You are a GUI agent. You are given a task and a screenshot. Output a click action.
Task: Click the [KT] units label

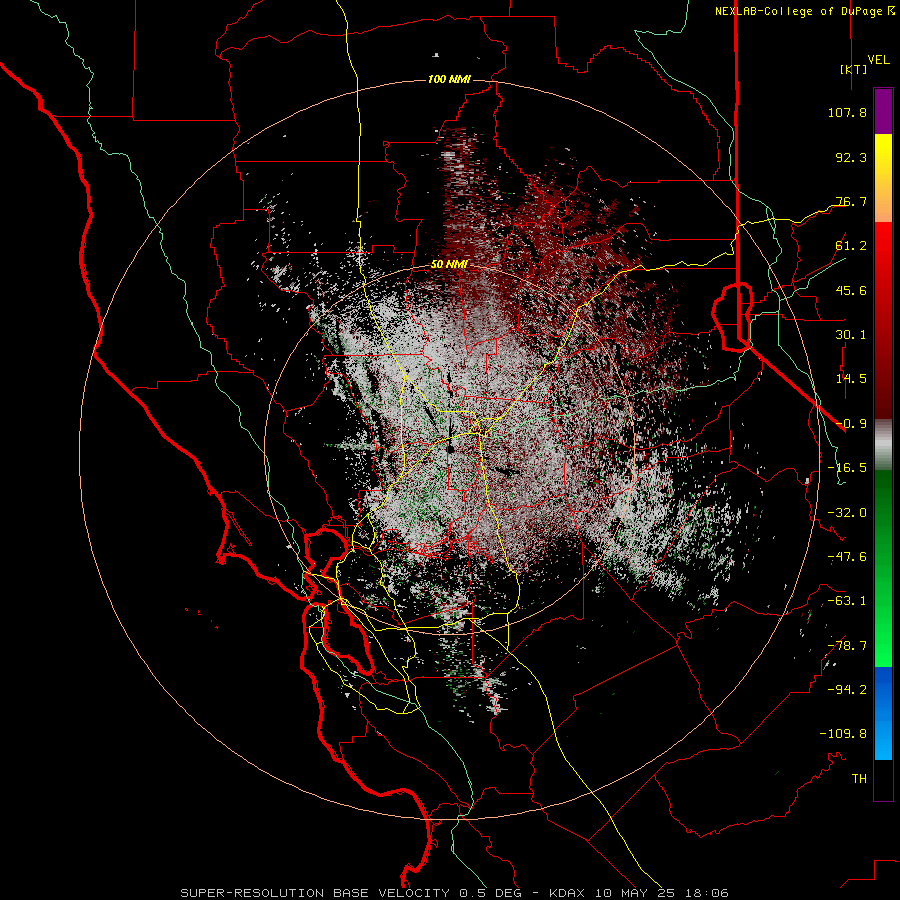[853, 69]
